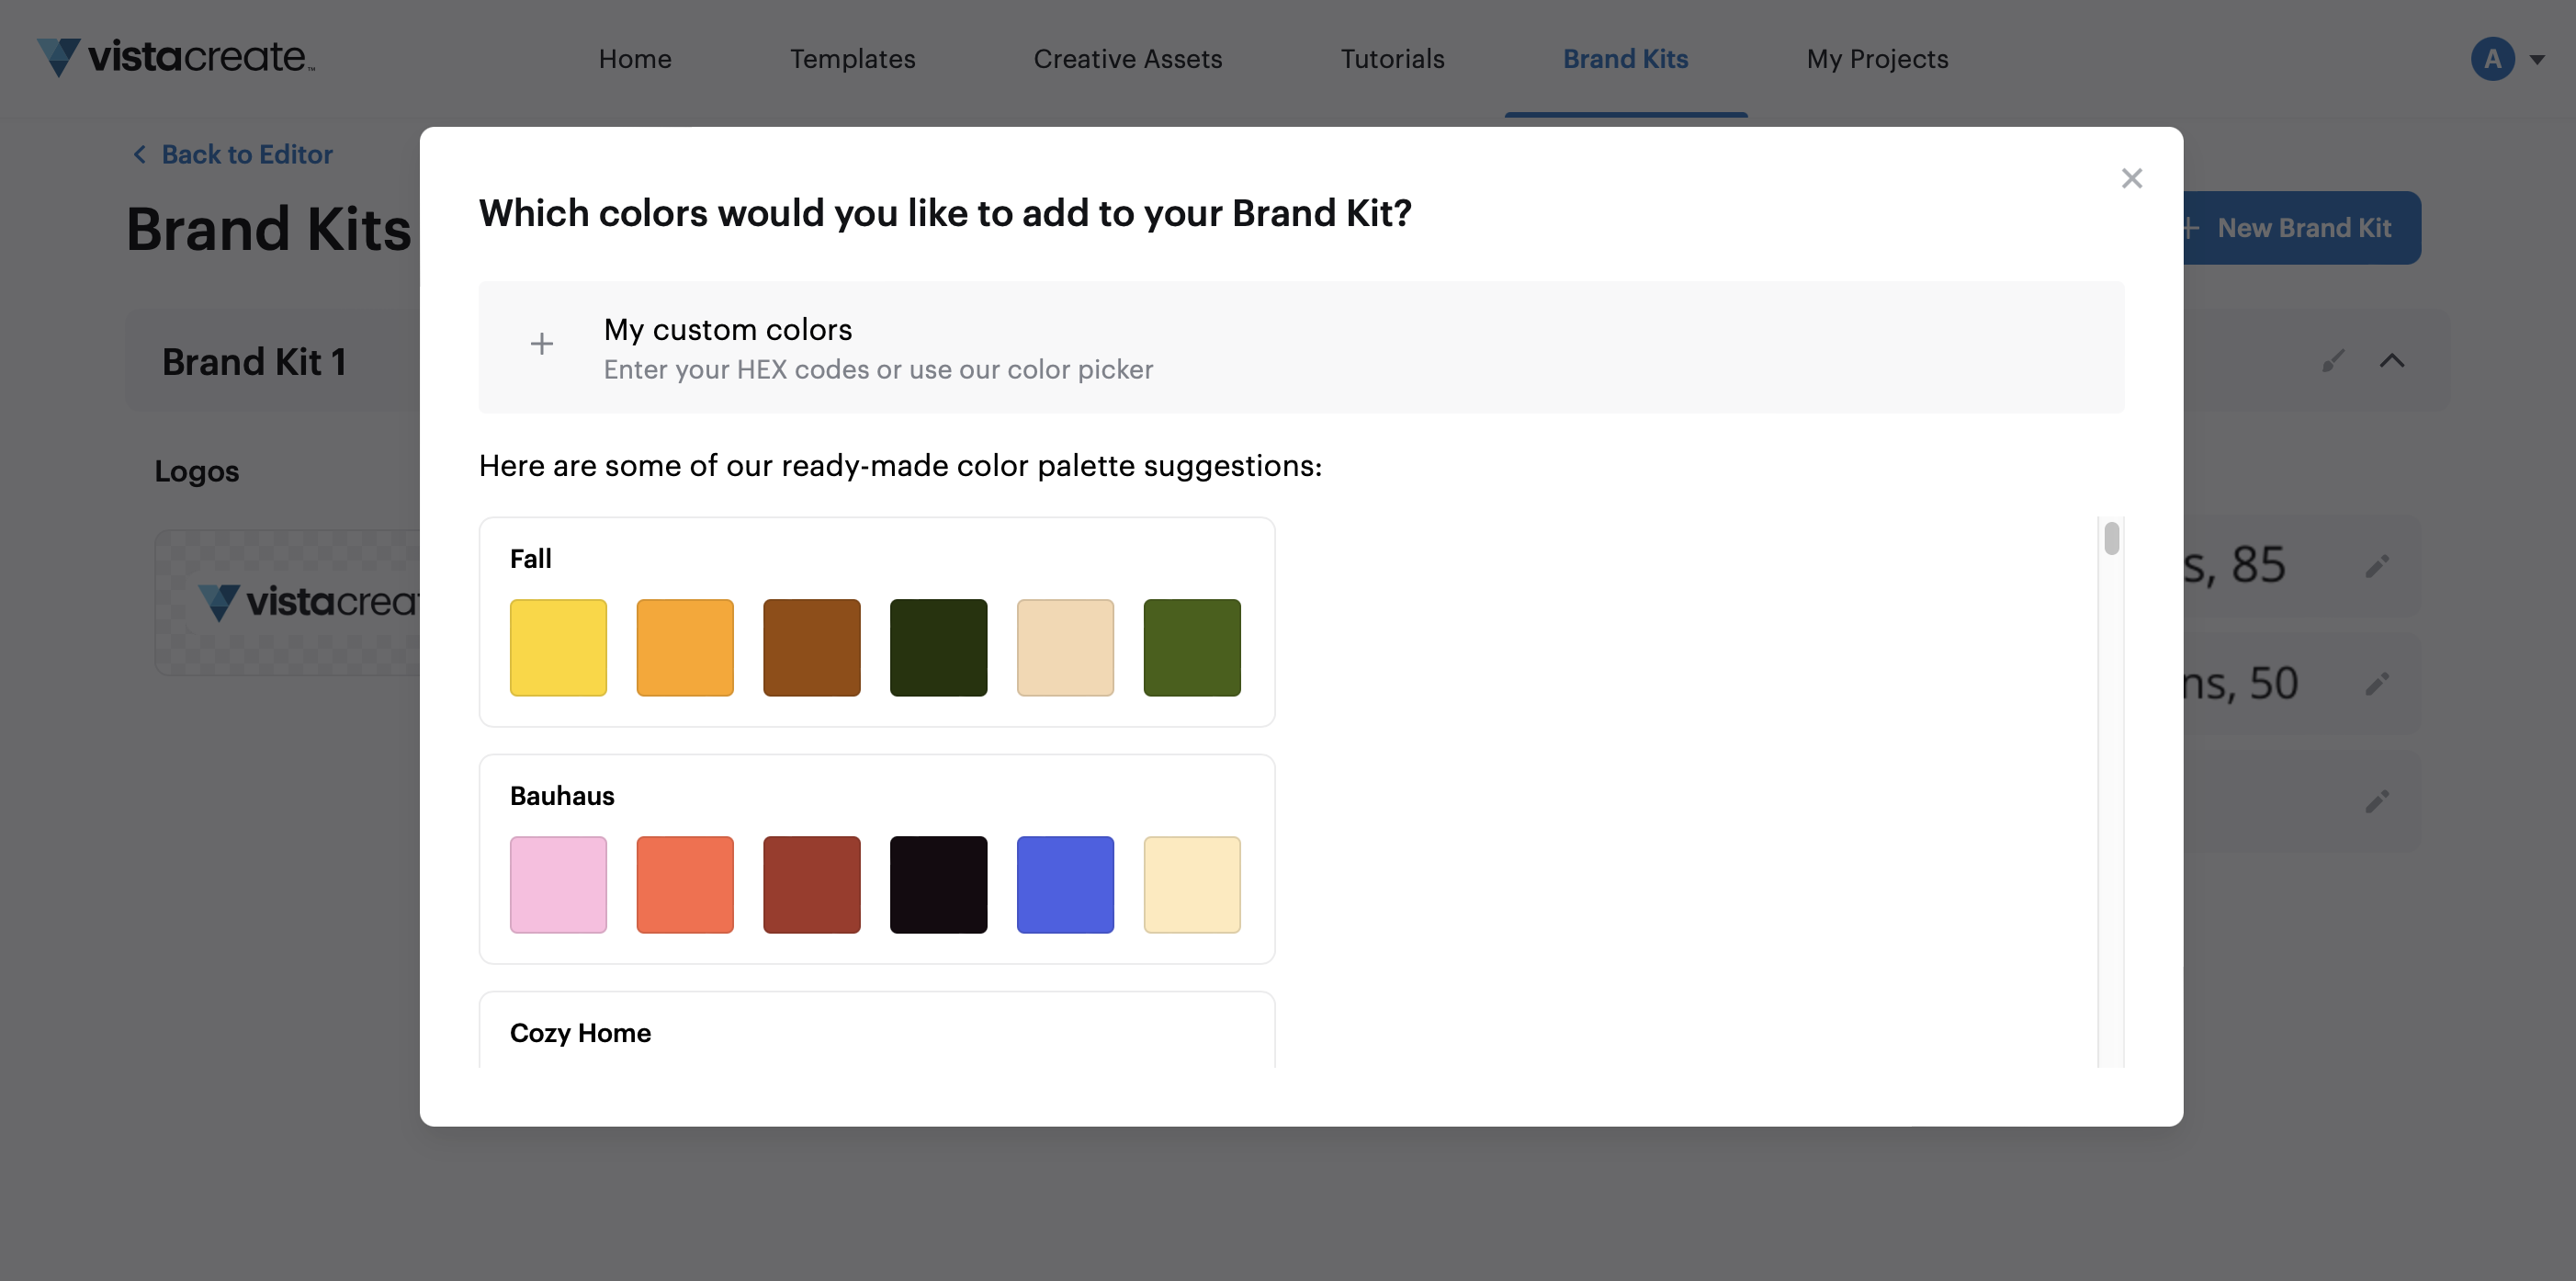The image size is (2576, 1281).
Task: Select the Fall palette title
Action: pyautogui.click(x=530, y=558)
